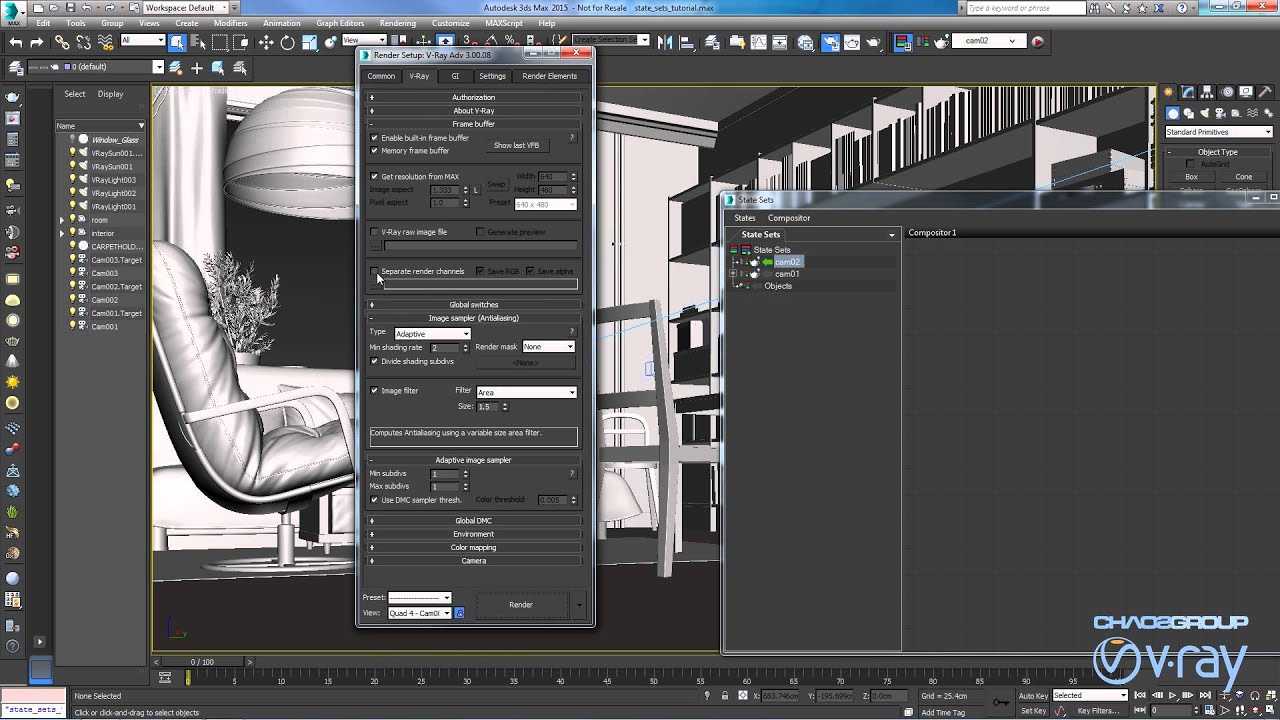Enable V-Ray raw image file checkbox

[375, 232]
